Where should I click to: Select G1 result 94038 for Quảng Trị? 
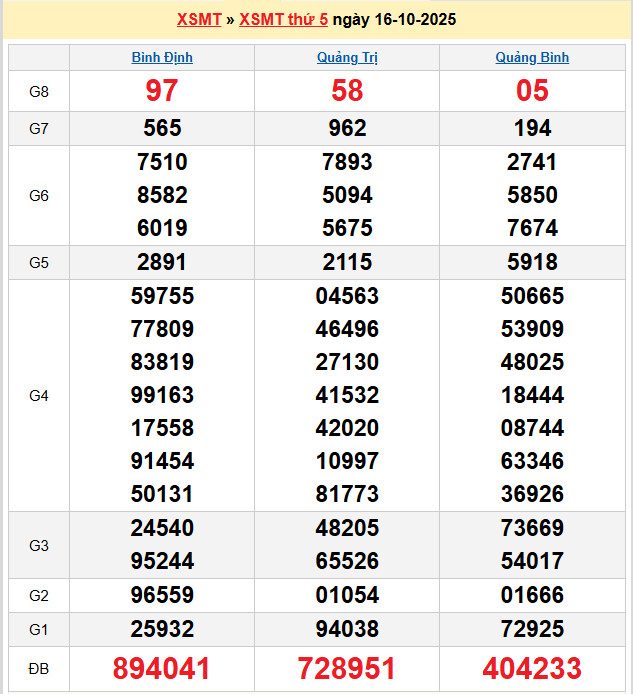pyautogui.click(x=347, y=629)
